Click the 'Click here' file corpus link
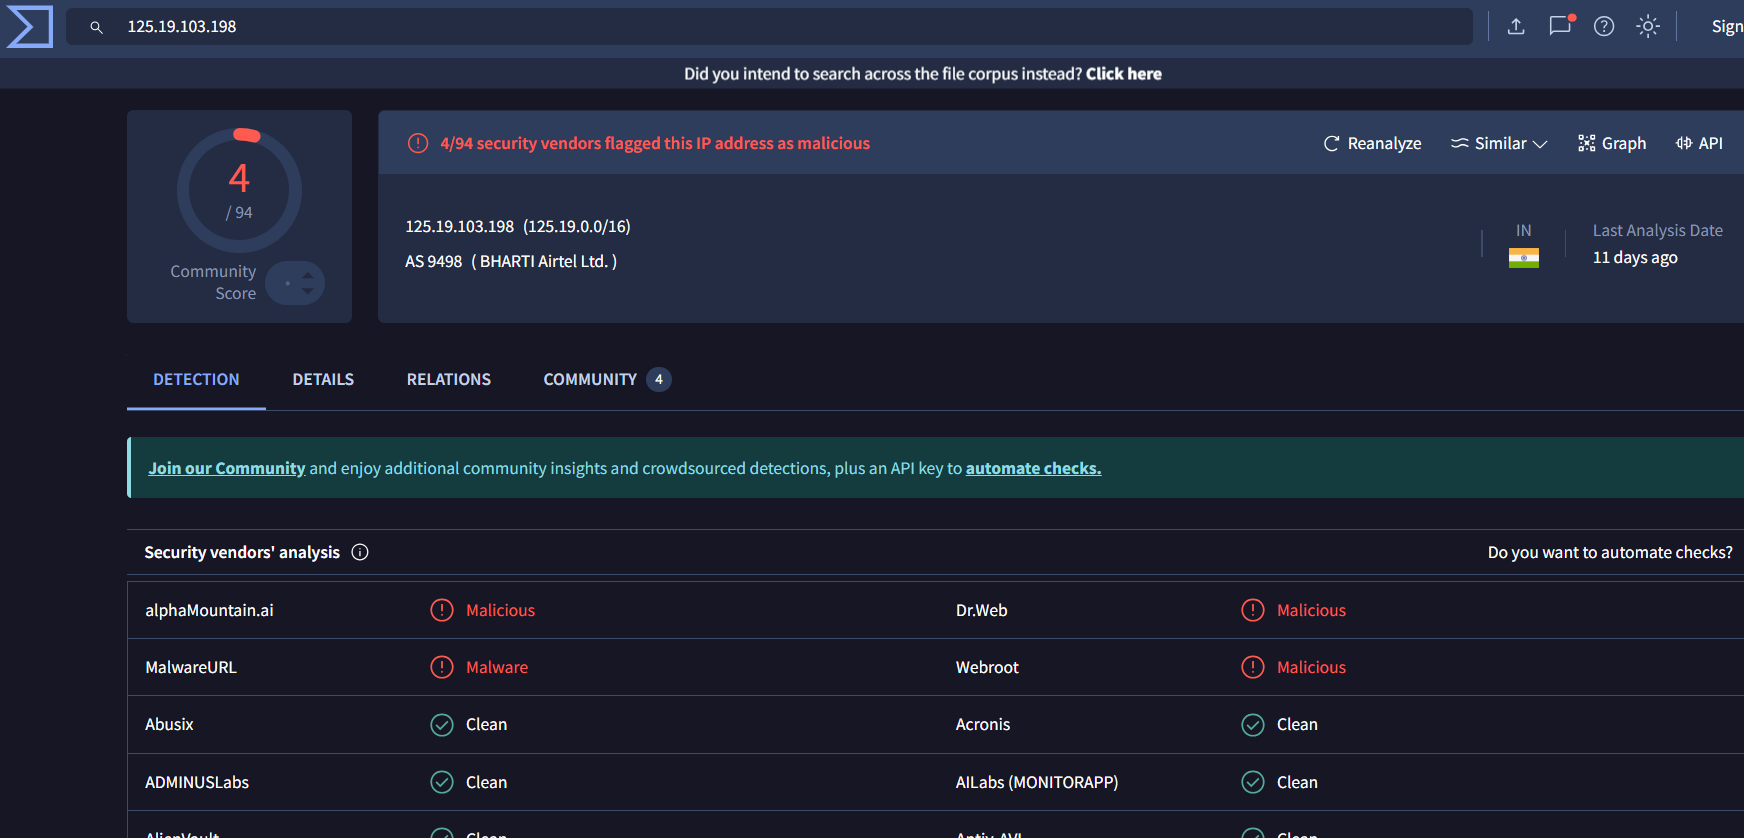 (1124, 73)
